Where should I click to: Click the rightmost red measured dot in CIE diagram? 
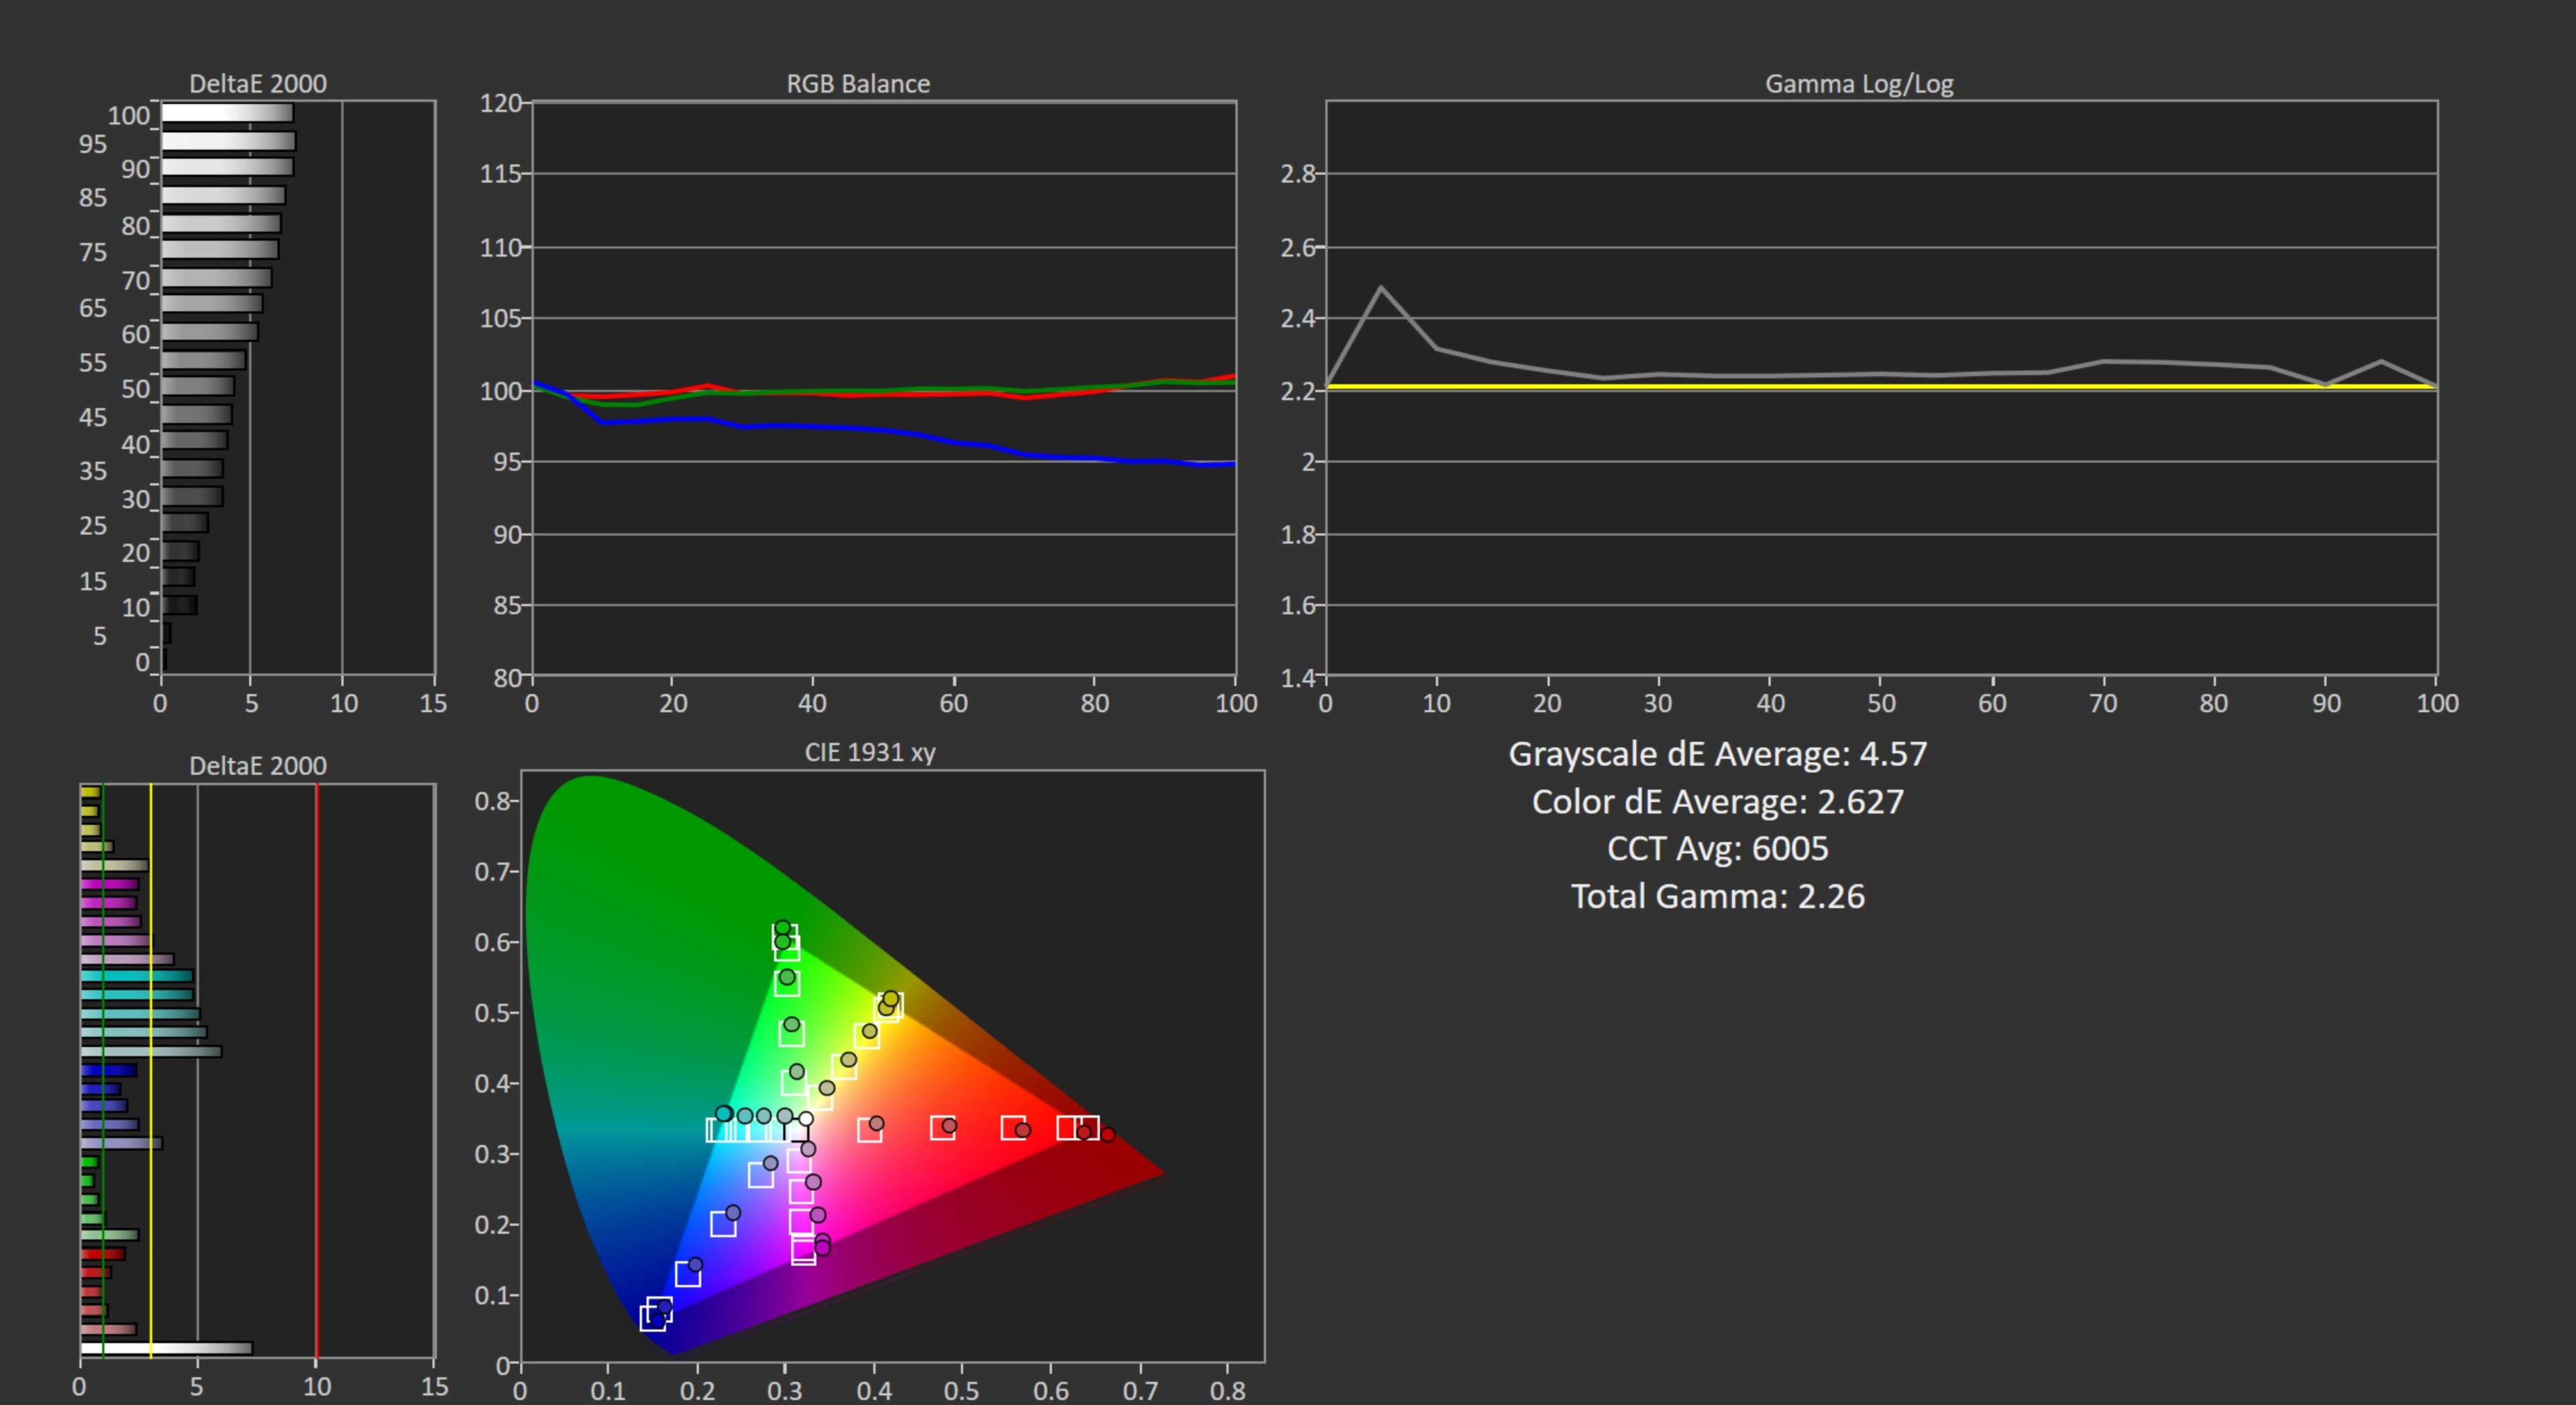tap(1107, 1134)
